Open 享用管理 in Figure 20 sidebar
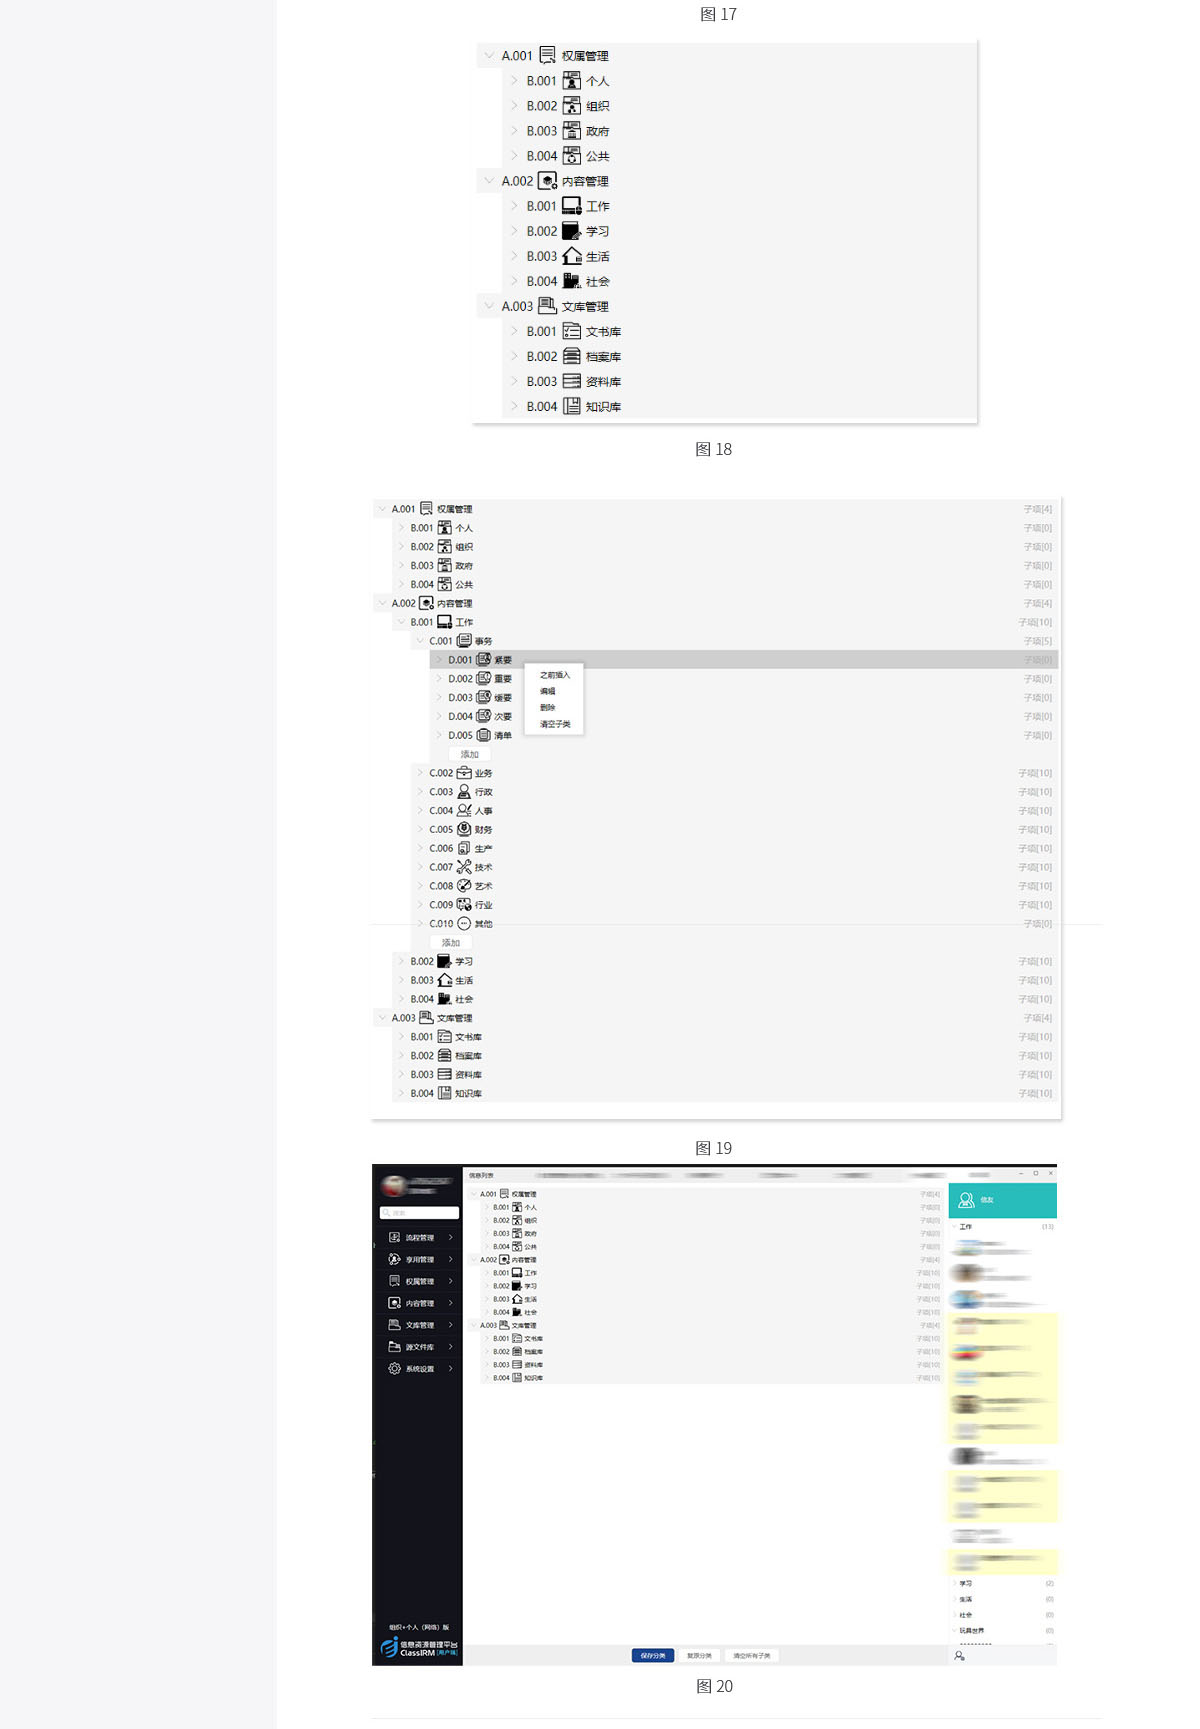Screen dimensions: 1200x1729 pos(420,1259)
